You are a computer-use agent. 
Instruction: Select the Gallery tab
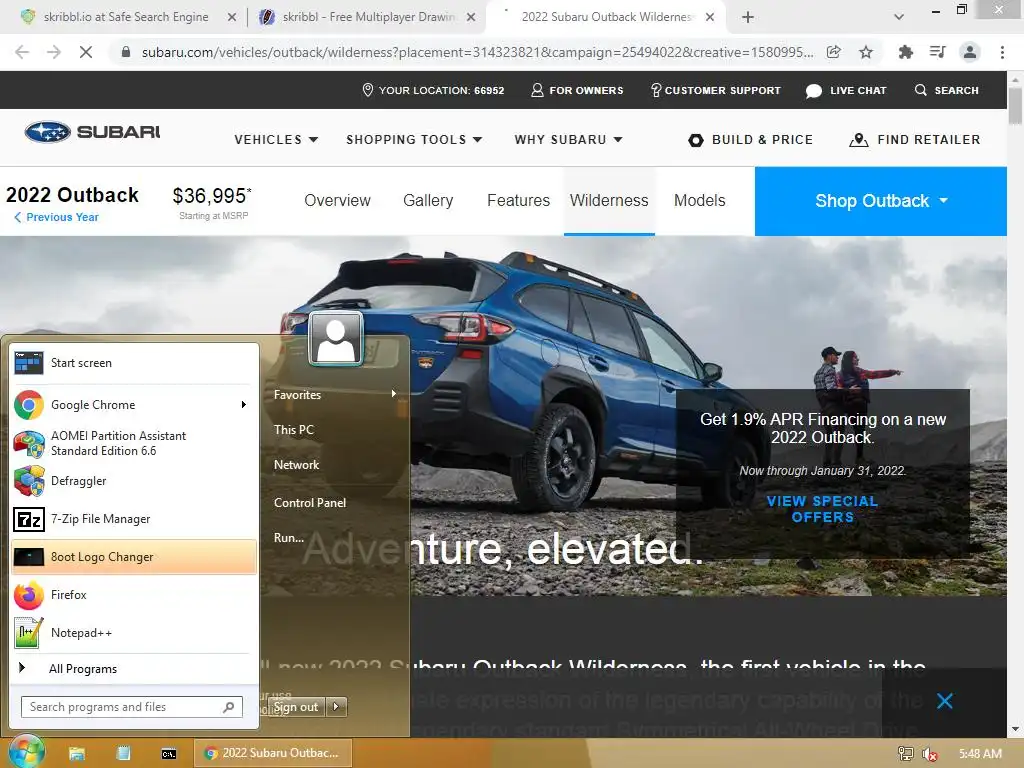click(x=428, y=200)
